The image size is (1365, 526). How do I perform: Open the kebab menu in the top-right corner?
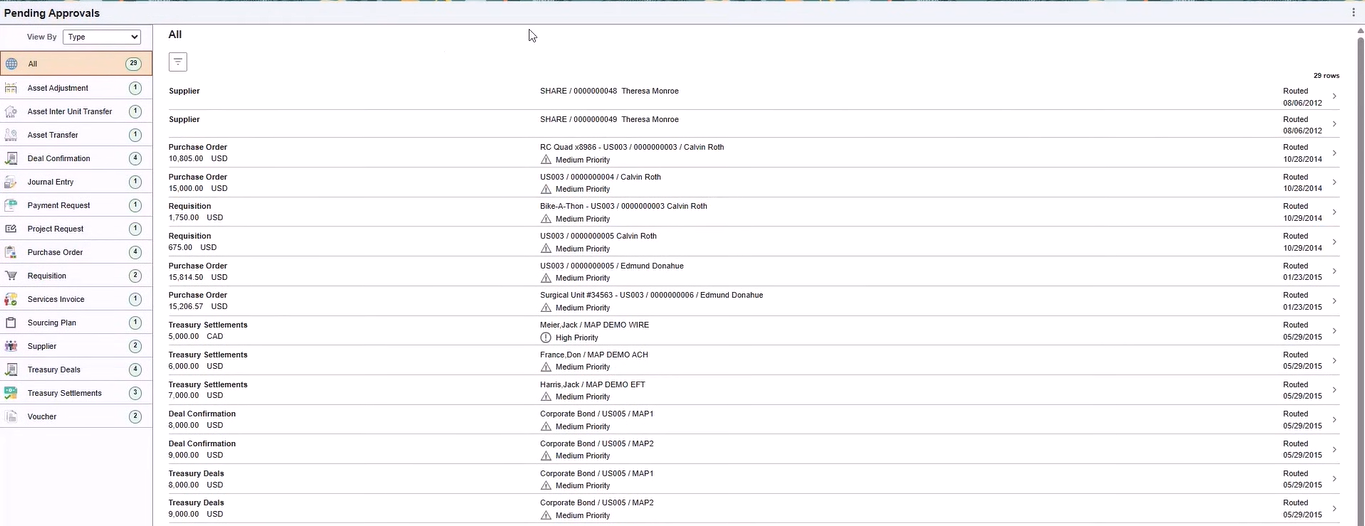[x=1354, y=13]
